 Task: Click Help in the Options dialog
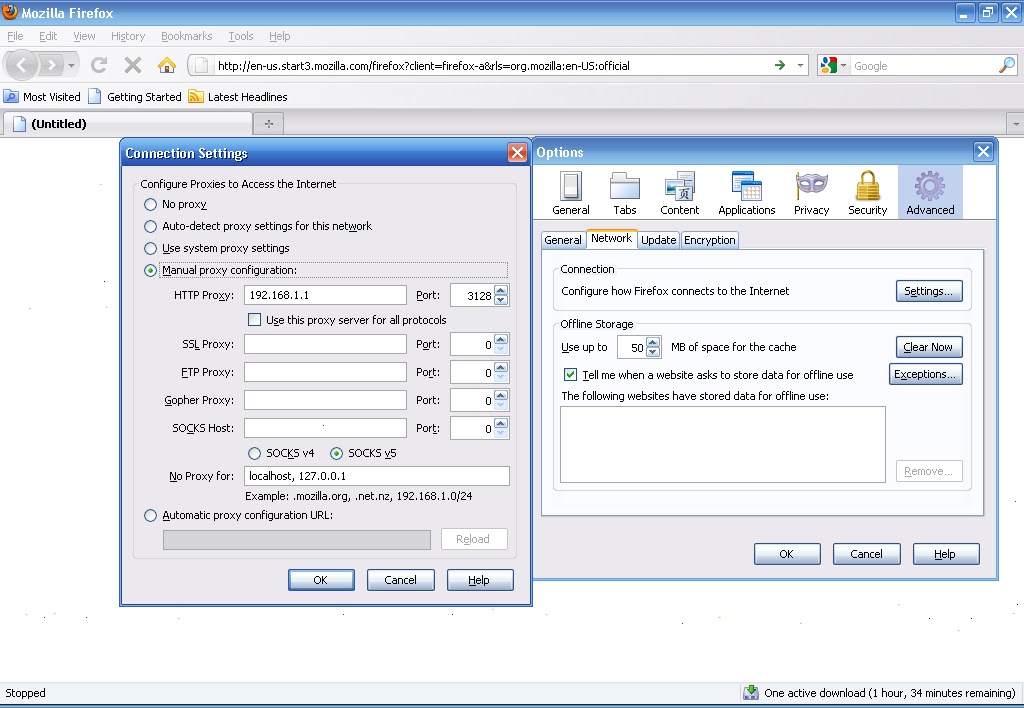946,554
